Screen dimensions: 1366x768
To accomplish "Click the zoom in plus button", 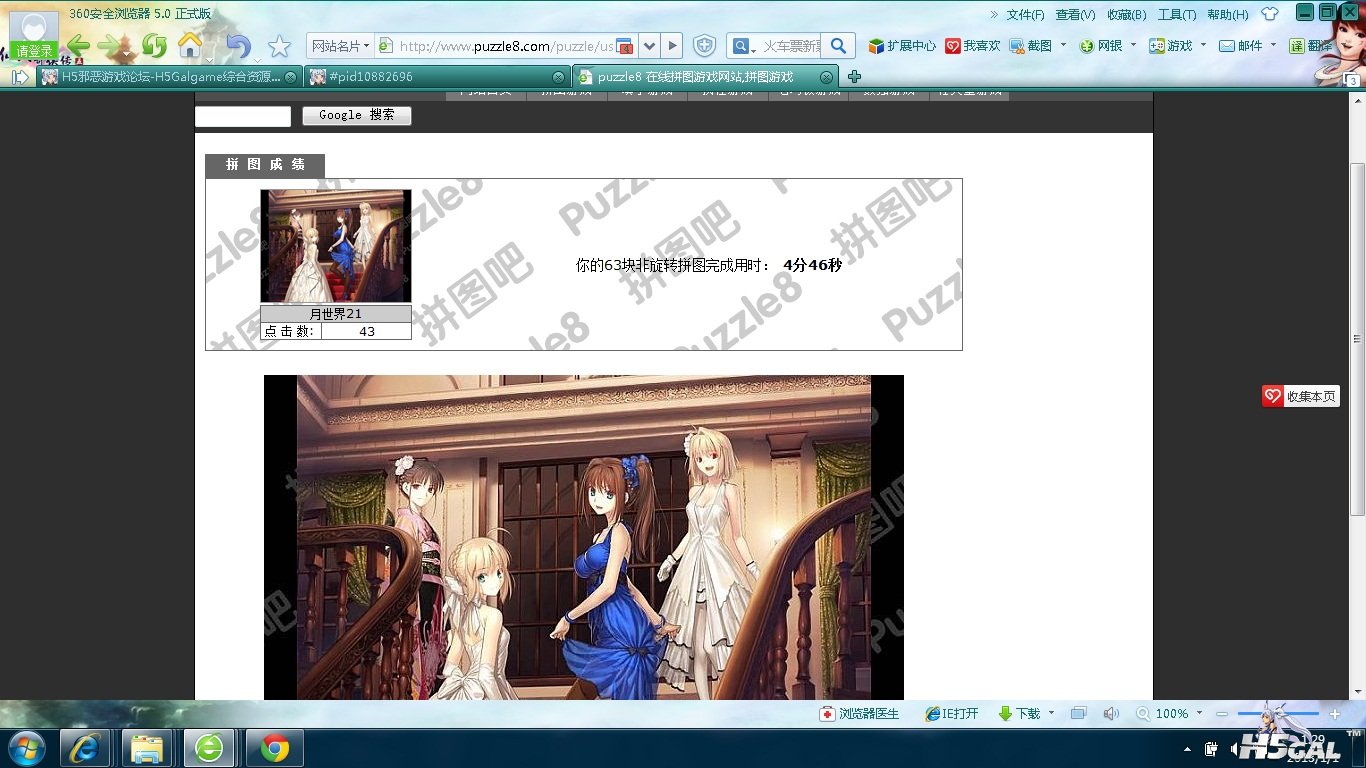I will tap(1335, 714).
